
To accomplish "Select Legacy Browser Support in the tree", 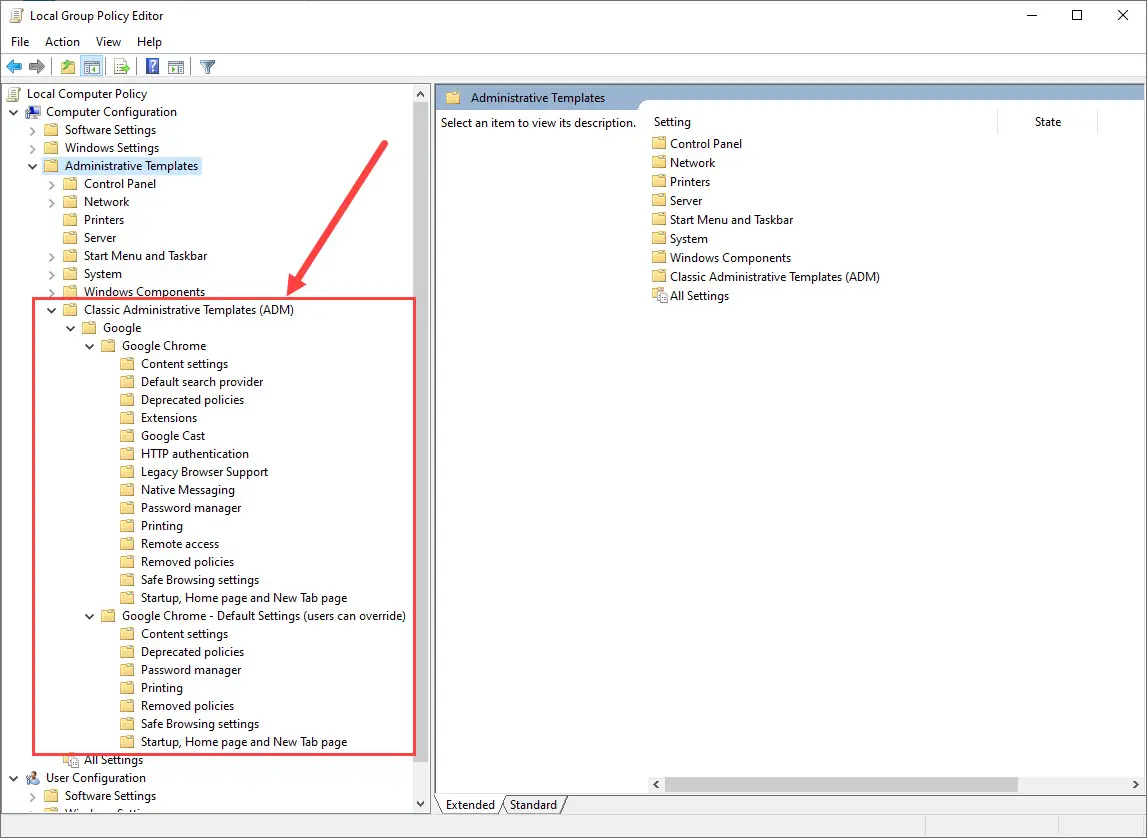I will point(204,472).
